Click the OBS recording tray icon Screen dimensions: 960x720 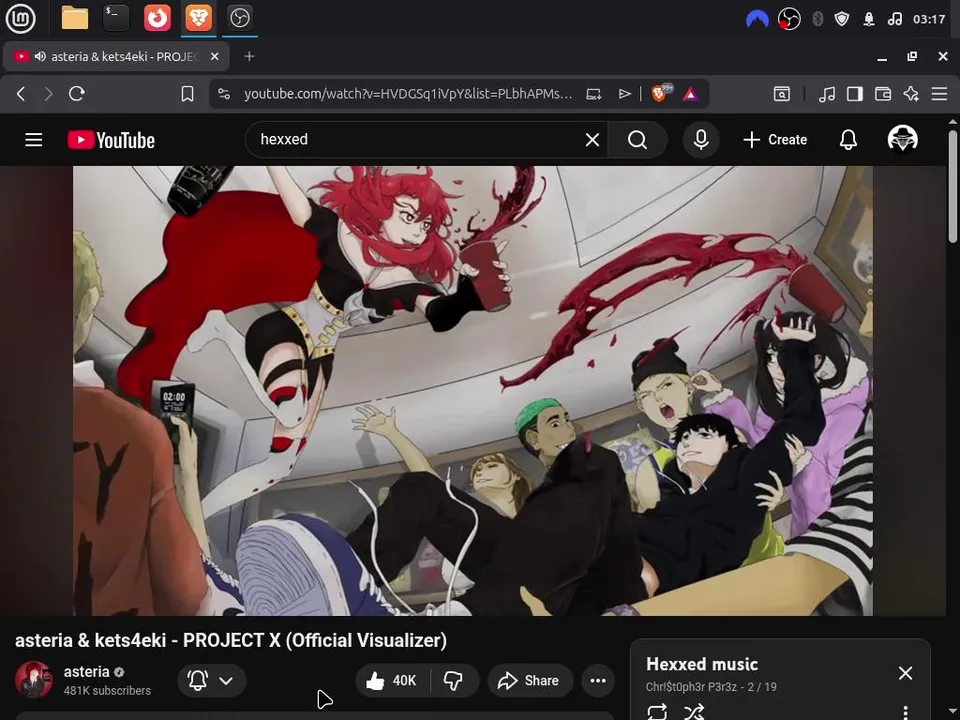[x=789, y=19]
